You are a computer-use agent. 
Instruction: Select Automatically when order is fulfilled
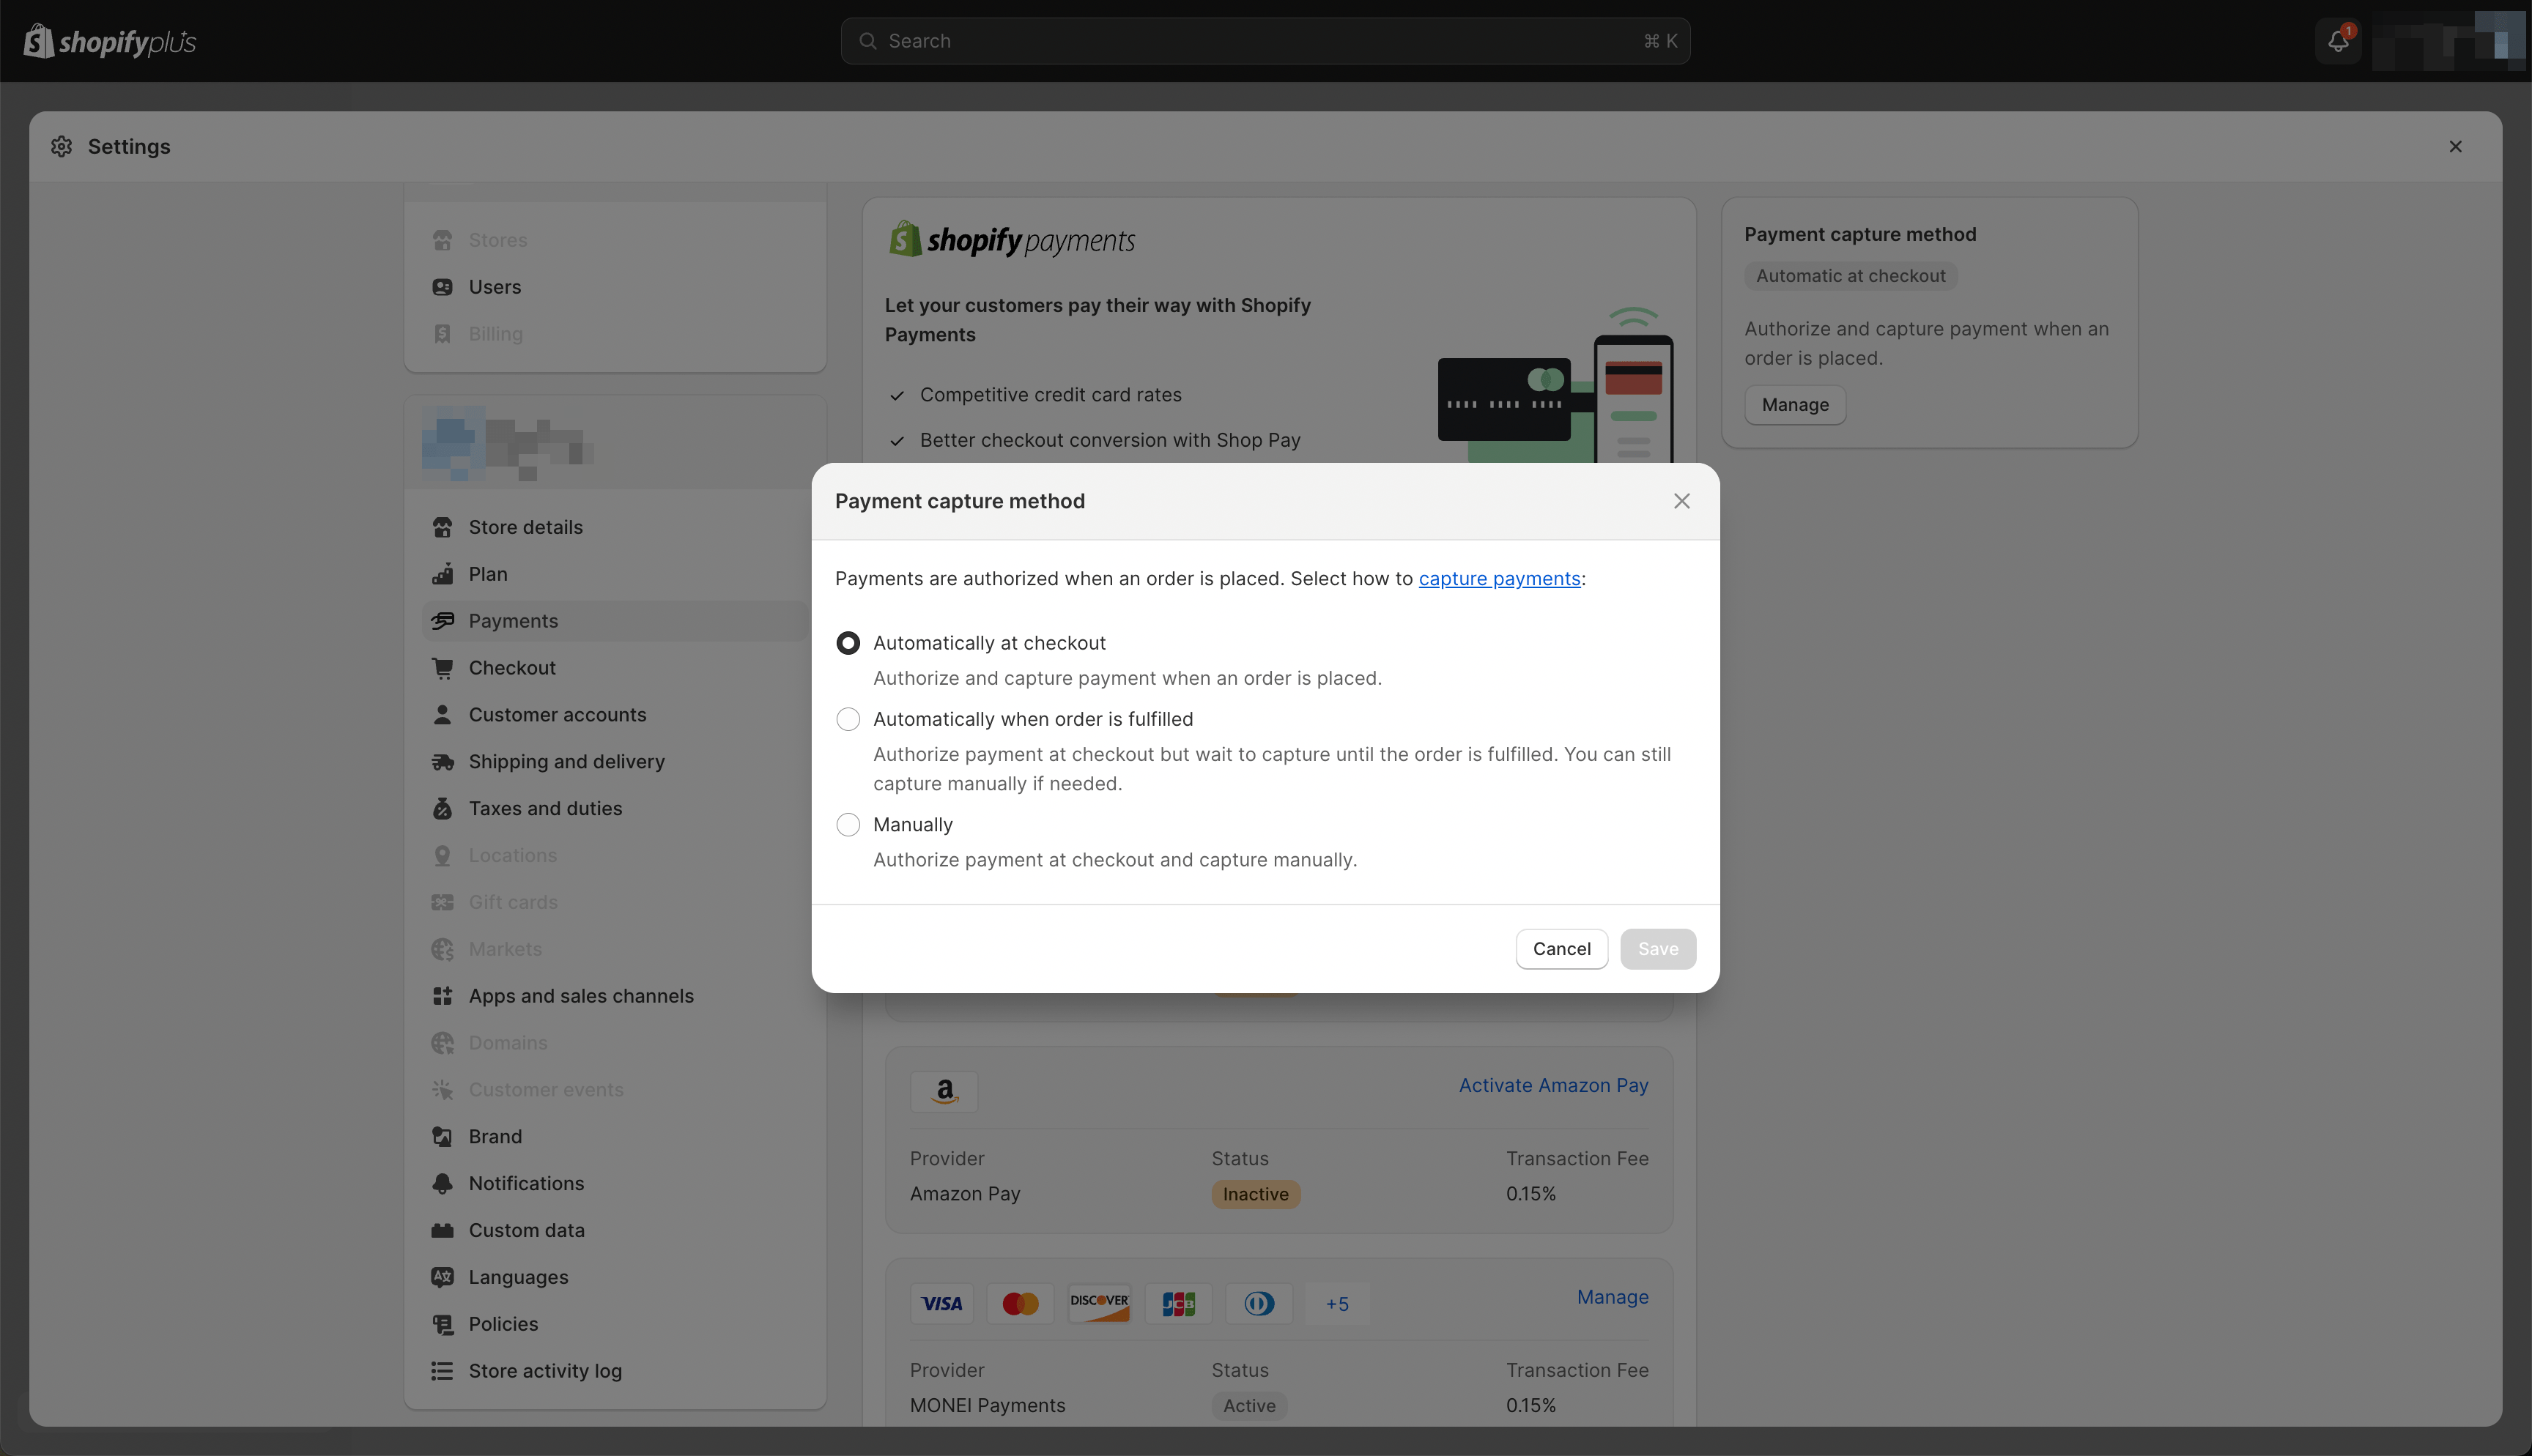pos(848,718)
